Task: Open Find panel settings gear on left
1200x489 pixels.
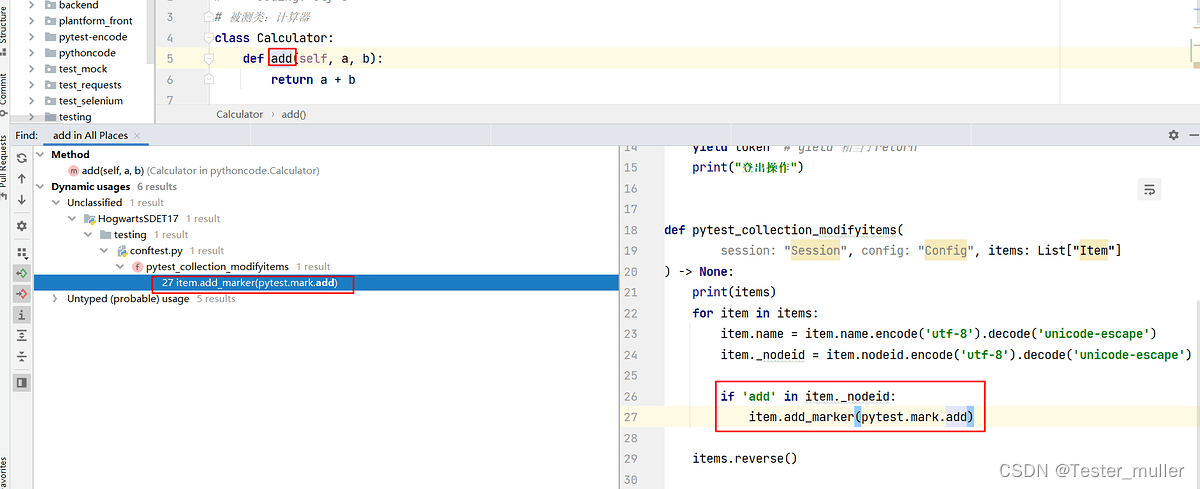Action: (22, 226)
